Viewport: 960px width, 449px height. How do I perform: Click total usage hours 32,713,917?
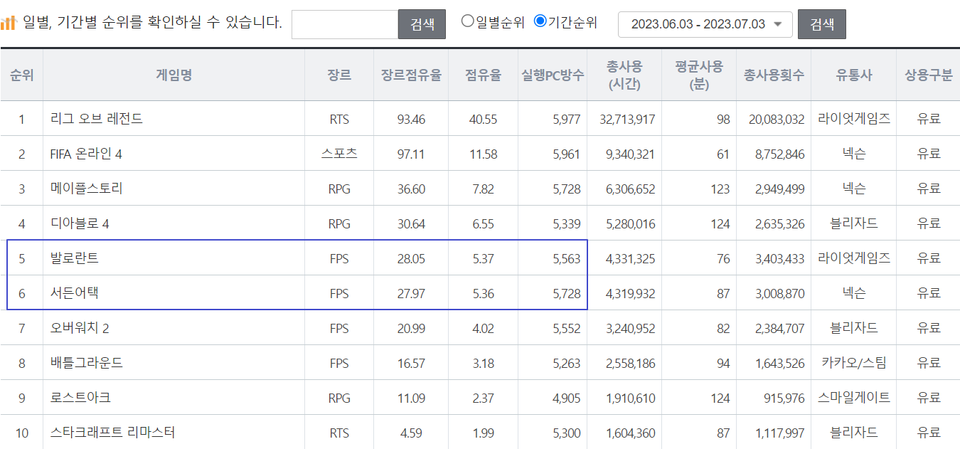tap(628, 119)
